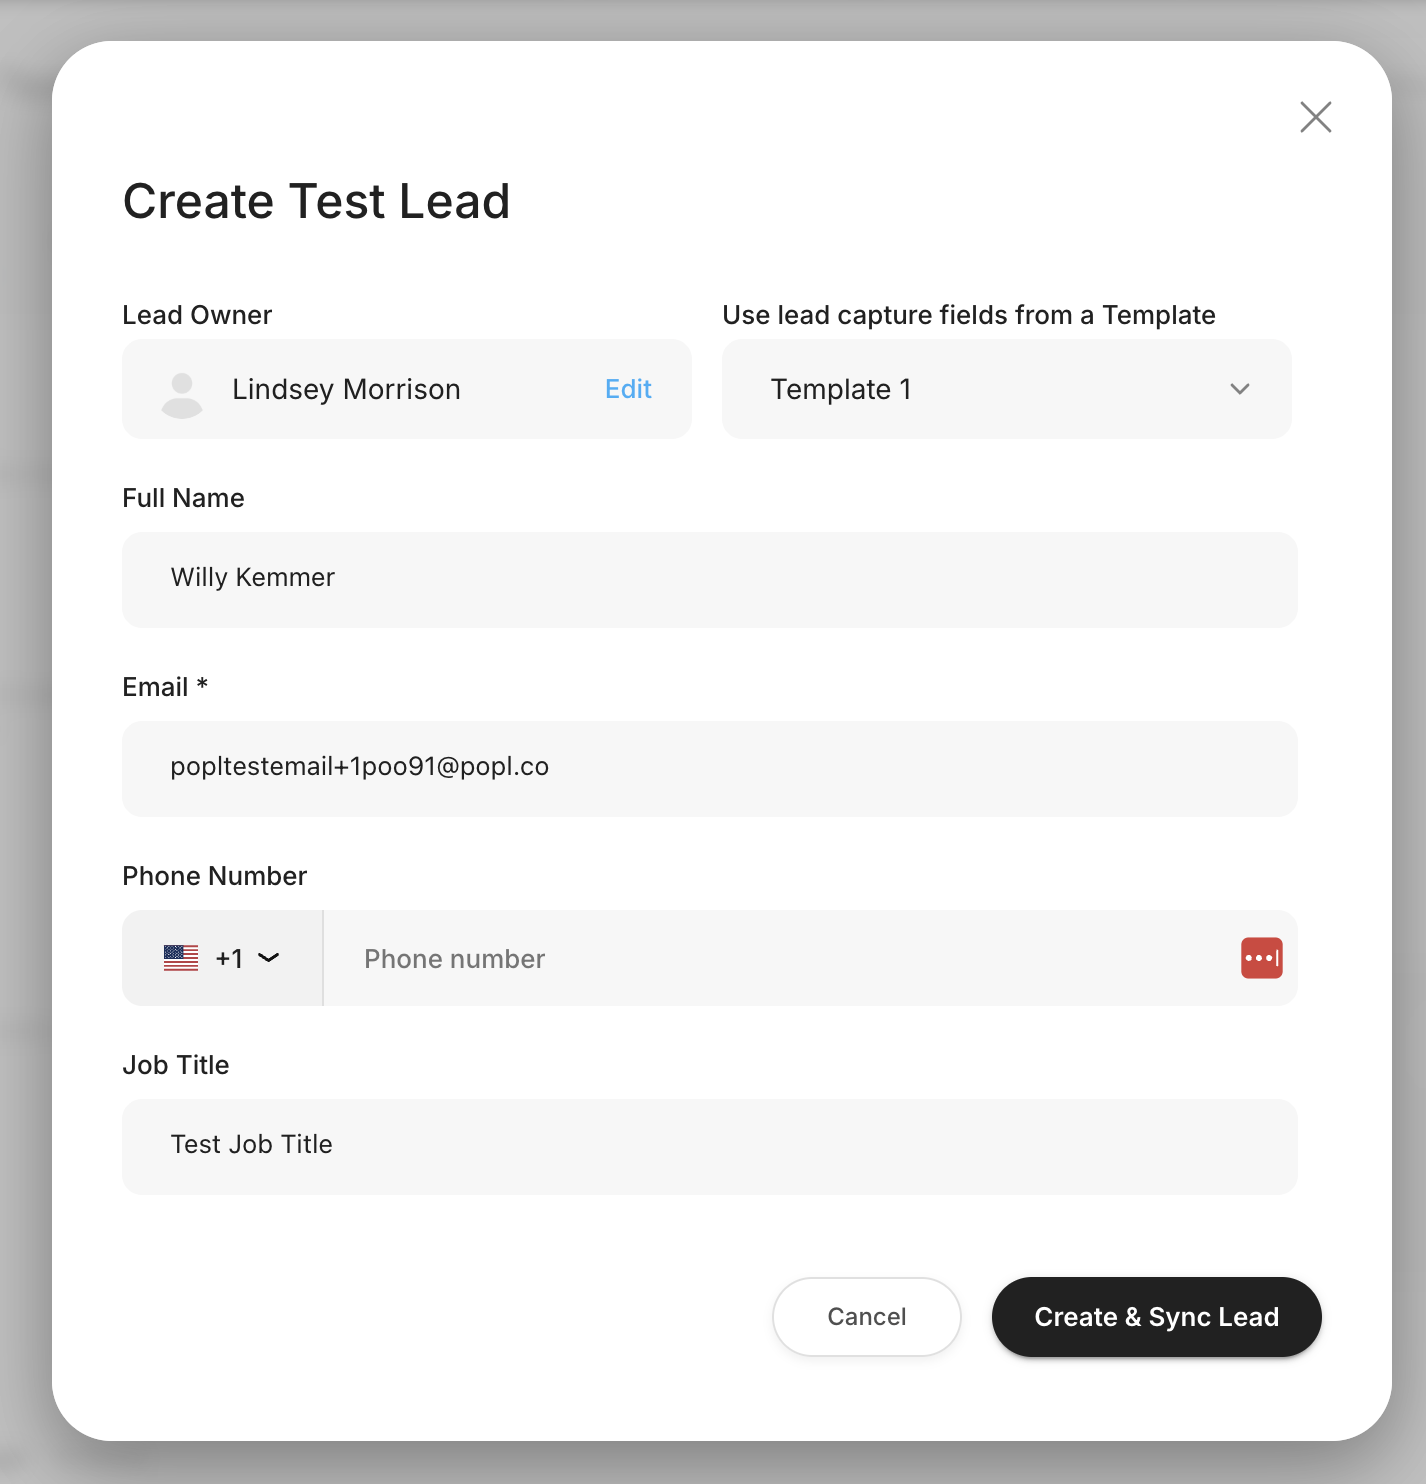Click Create & Sync Lead
This screenshot has height=1484, width=1426.
point(1156,1316)
